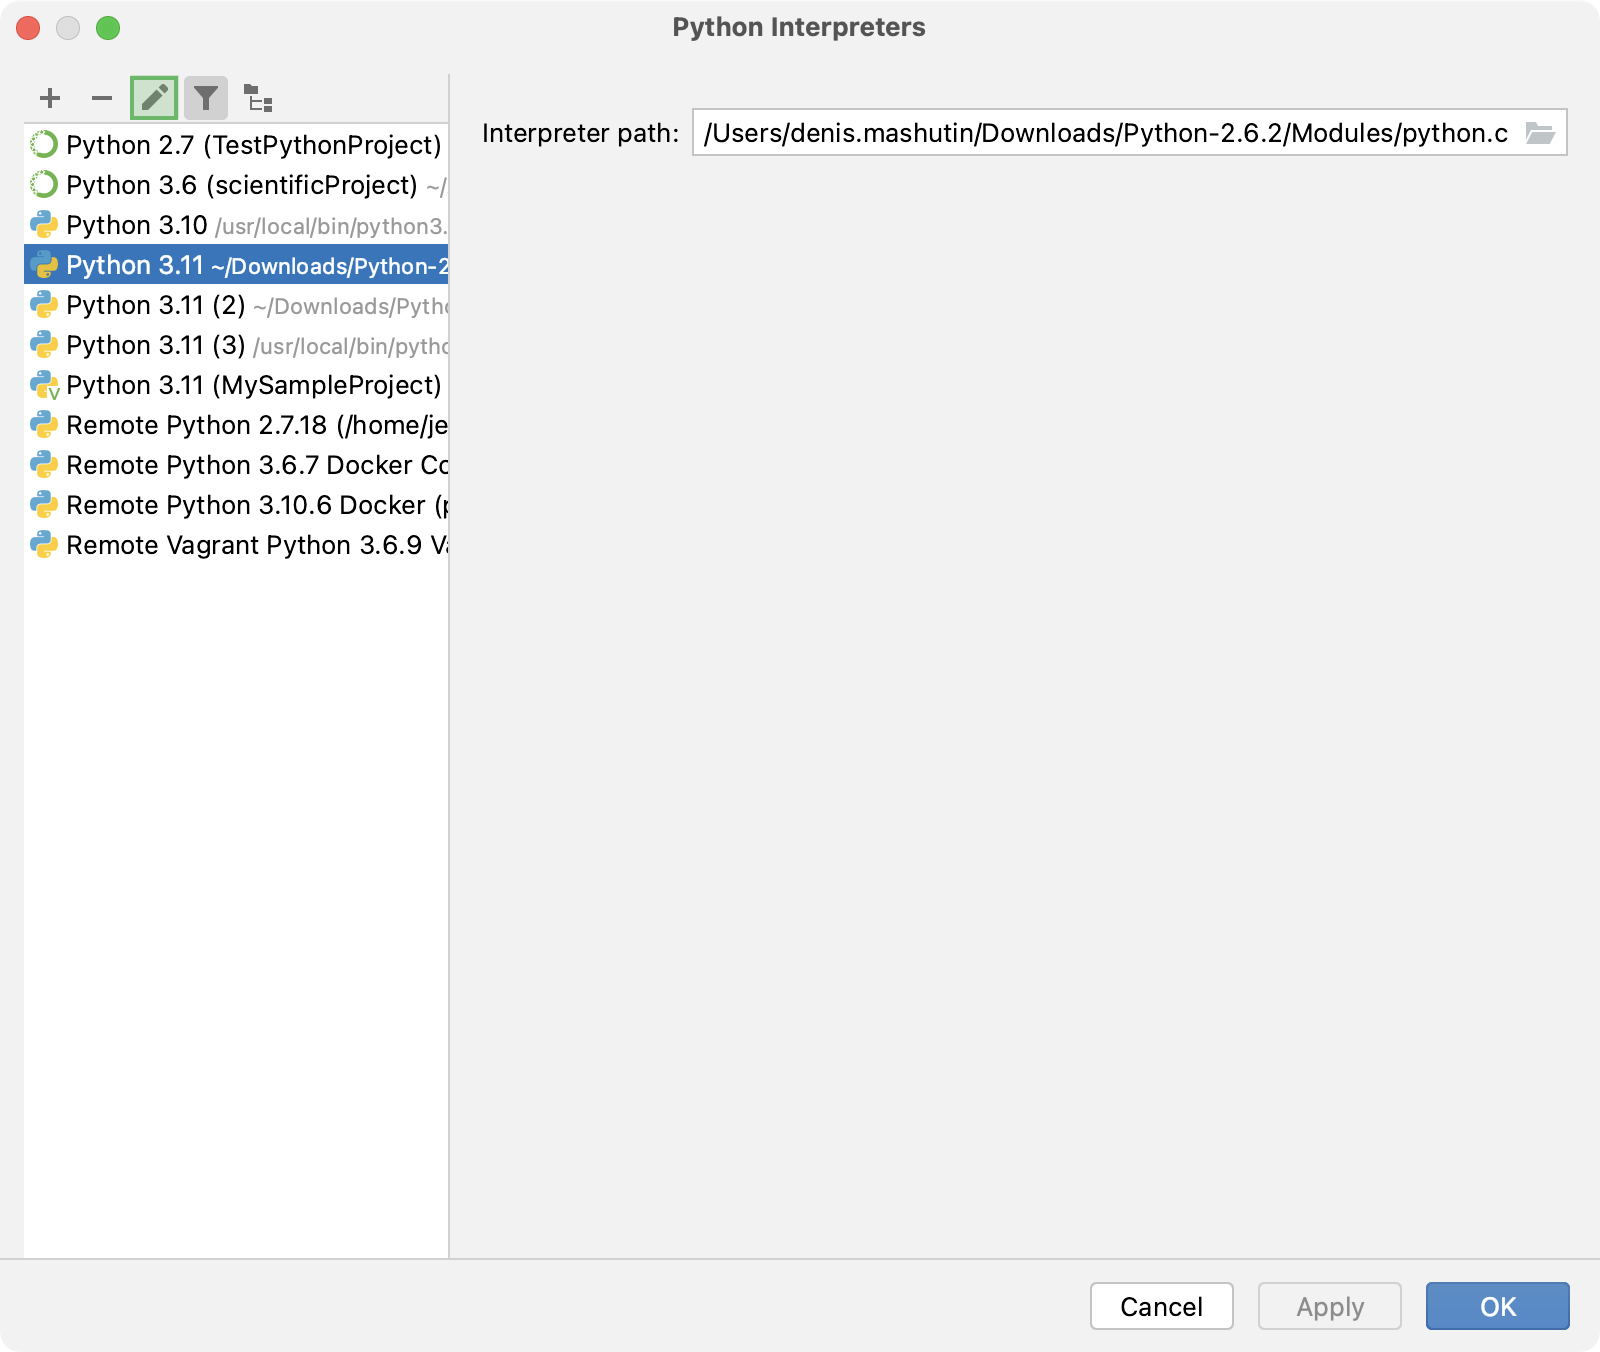The width and height of the screenshot is (1600, 1352).
Task: Click the Cancel button
Action: click(1161, 1306)
